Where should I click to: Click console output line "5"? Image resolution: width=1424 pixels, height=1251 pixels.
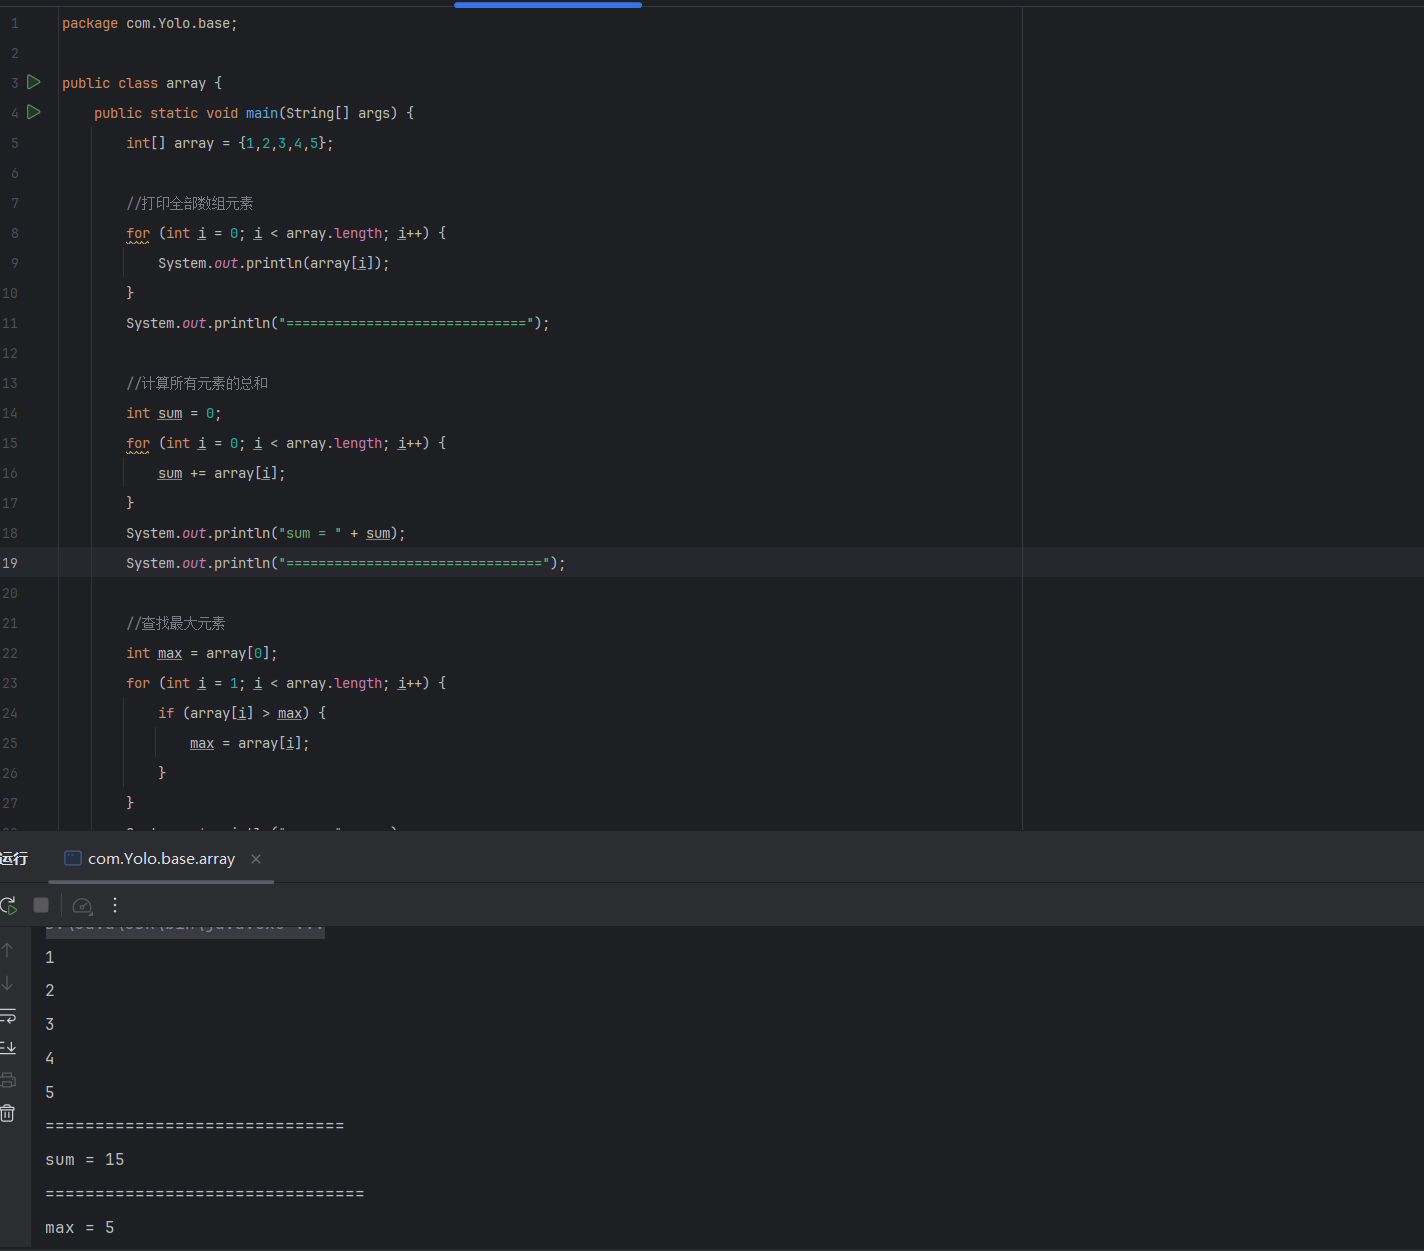(x=50, y=1093)
